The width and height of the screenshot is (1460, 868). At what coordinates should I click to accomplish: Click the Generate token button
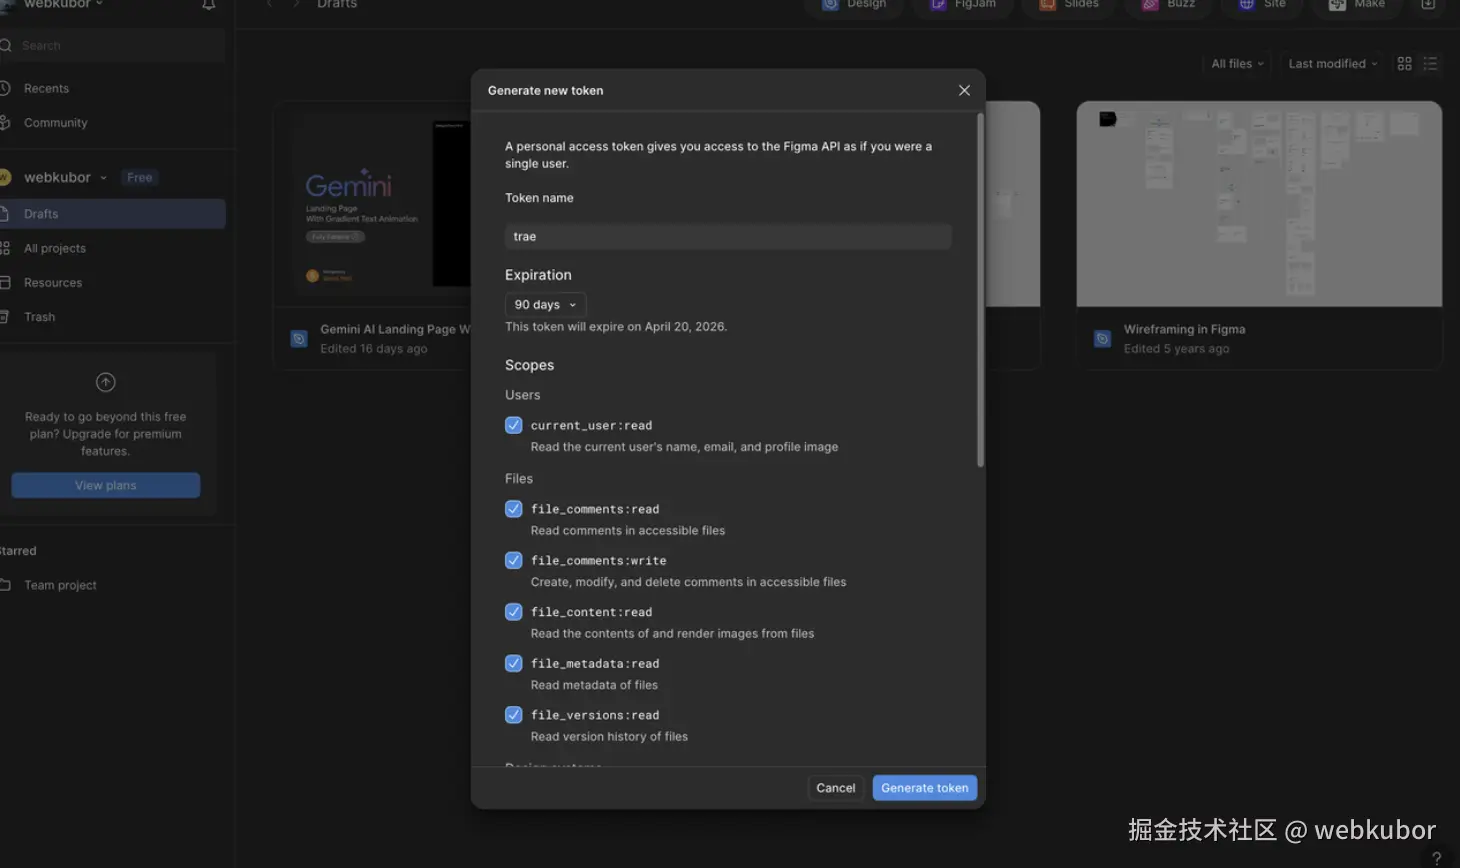(924, 788)
